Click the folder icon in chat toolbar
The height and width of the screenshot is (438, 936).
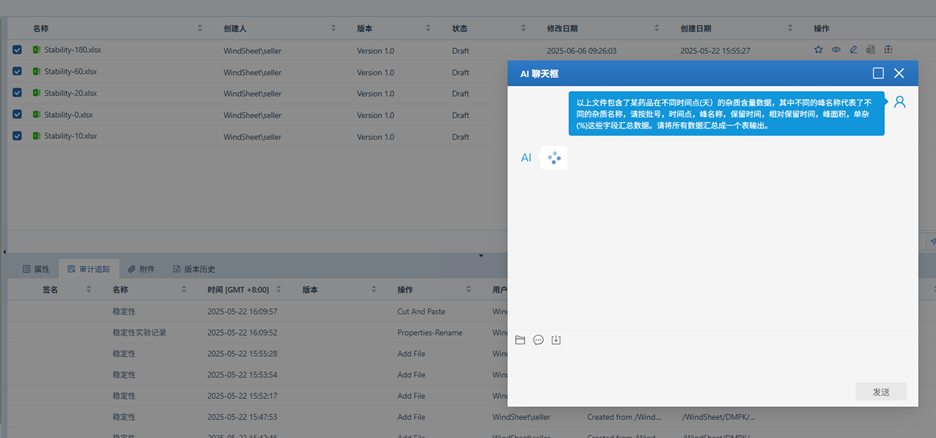tap(520, 340)
